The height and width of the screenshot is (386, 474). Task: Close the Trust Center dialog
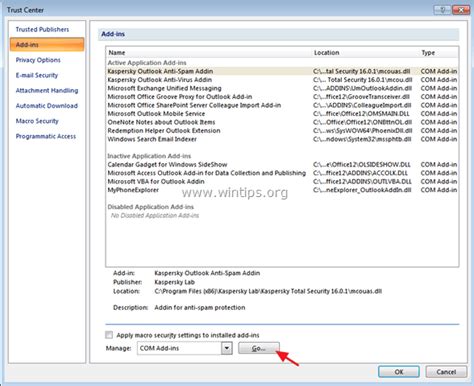(x=461, y=10)
